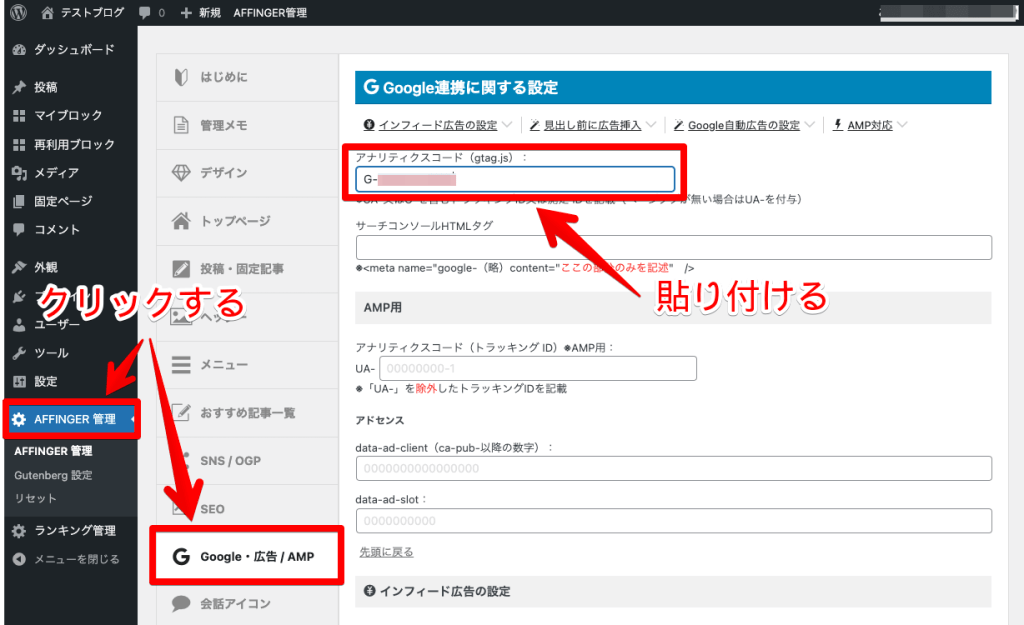
Task: Click the 新規 plus icon
Action: coord(186,13)
